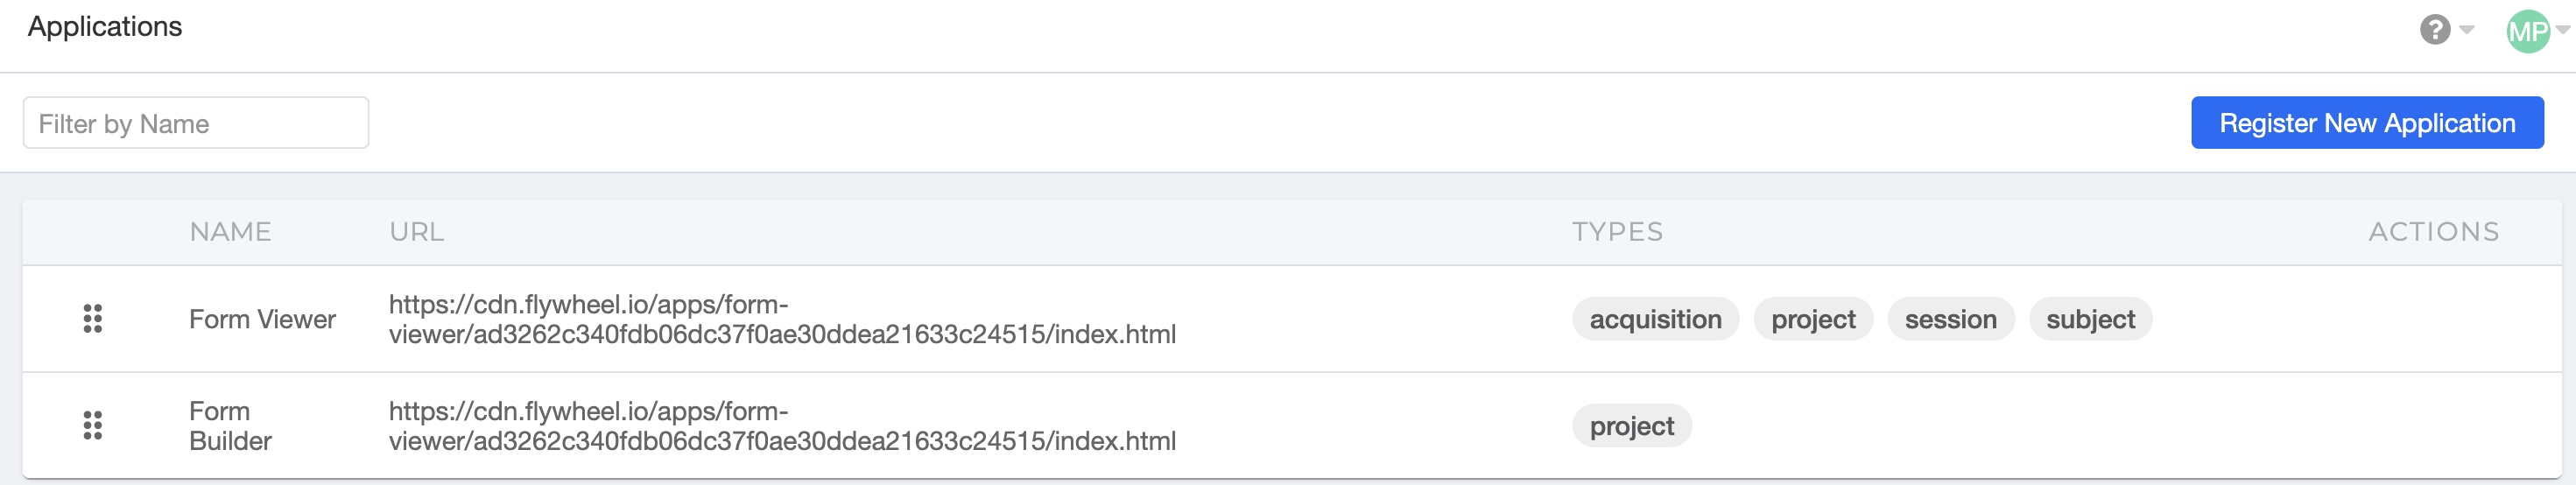Click Register New Application button

coord(2367,123)
